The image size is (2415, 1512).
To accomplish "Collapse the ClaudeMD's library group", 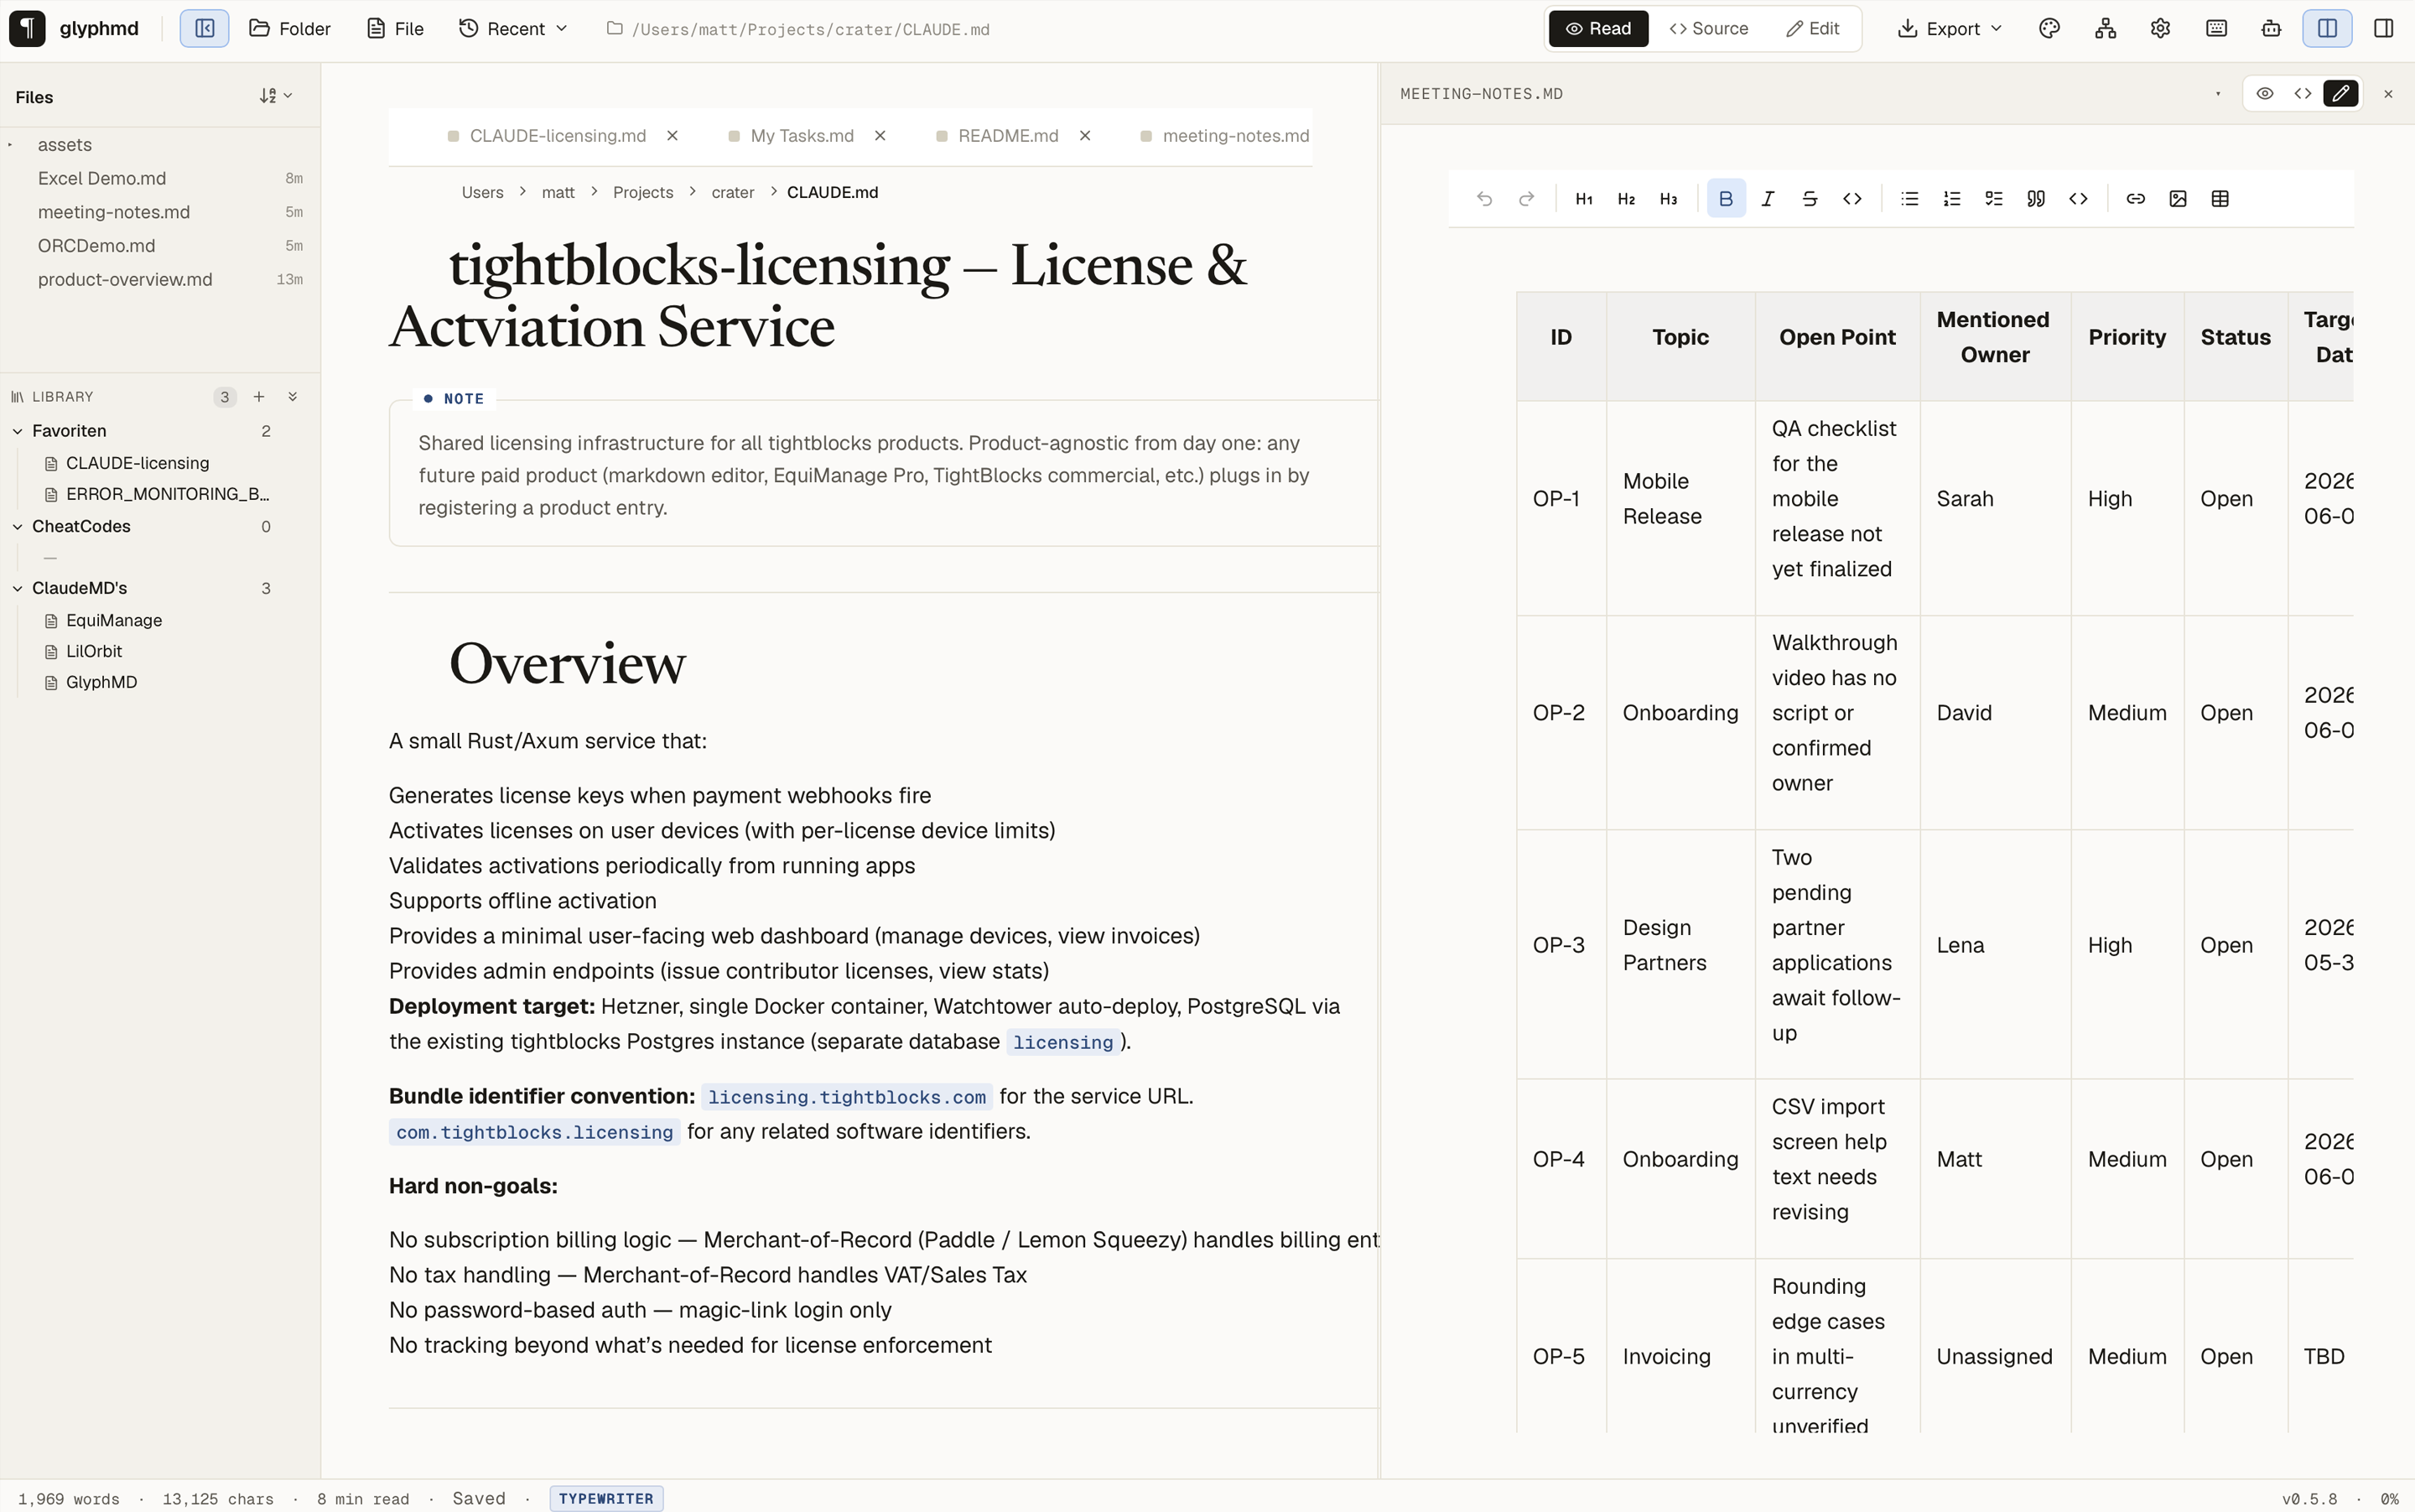I will click(x=17, y=589).
